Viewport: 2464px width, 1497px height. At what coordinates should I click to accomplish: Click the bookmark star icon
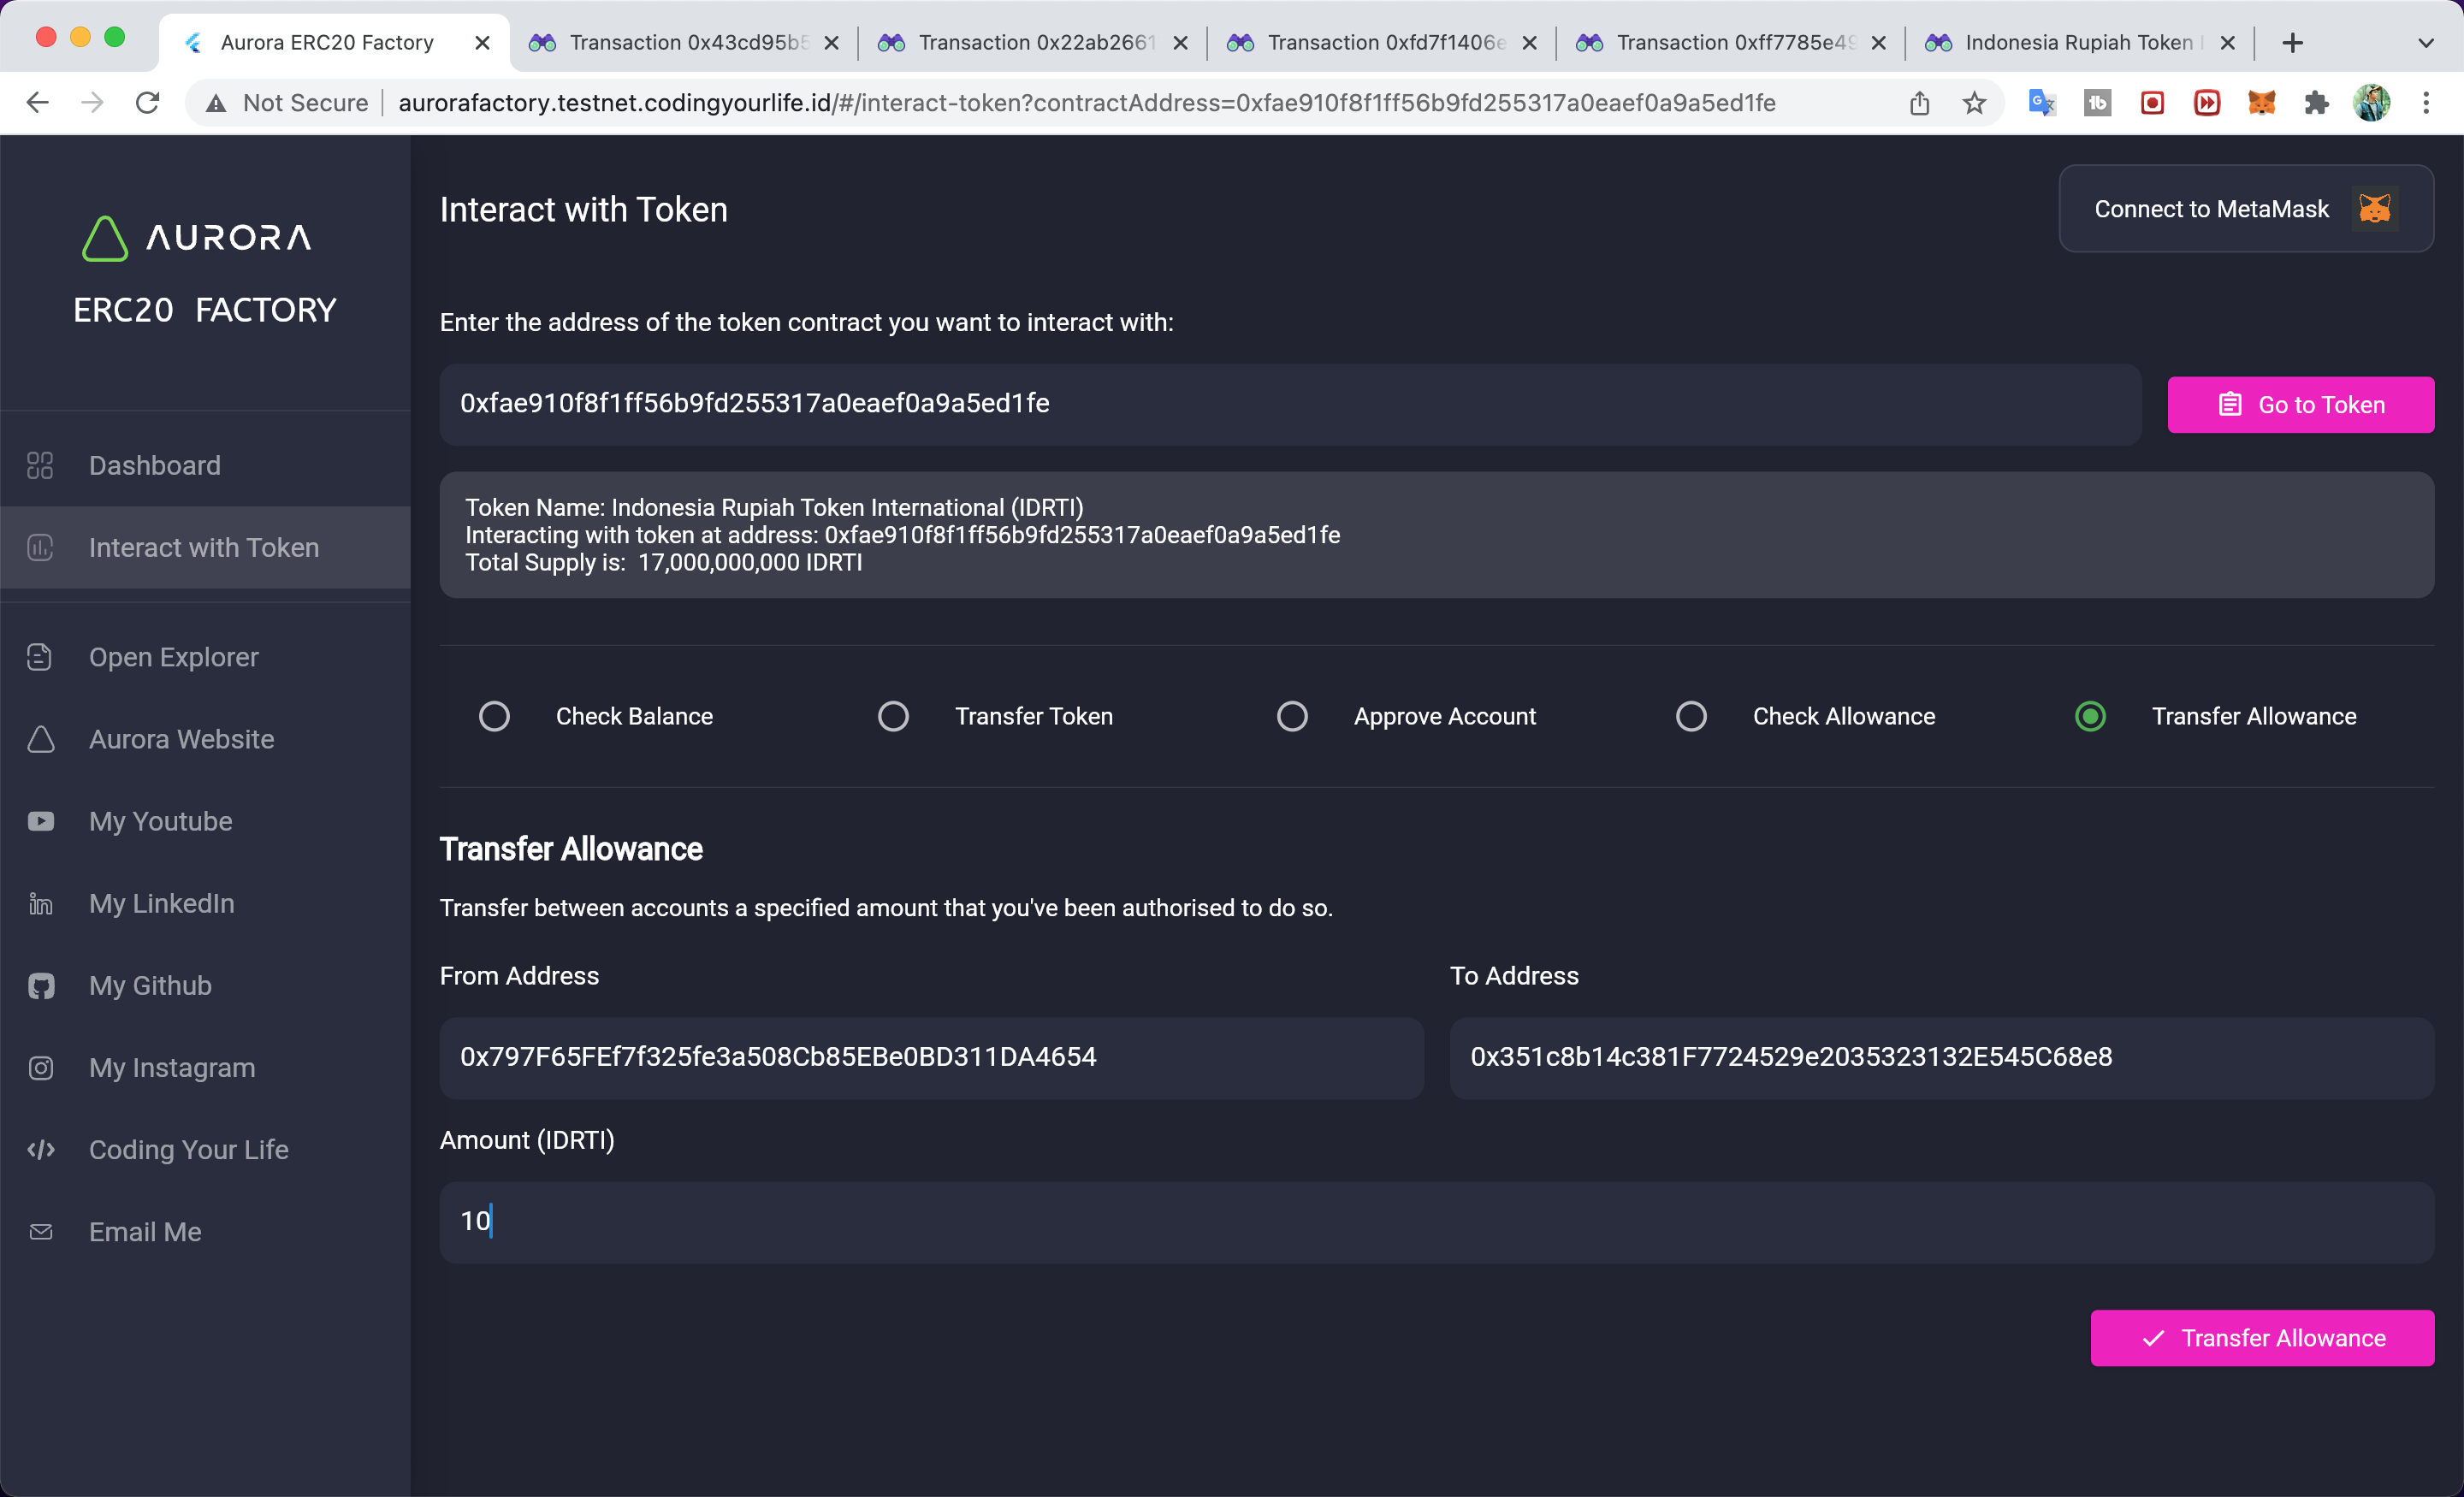tap(1974, 103)
